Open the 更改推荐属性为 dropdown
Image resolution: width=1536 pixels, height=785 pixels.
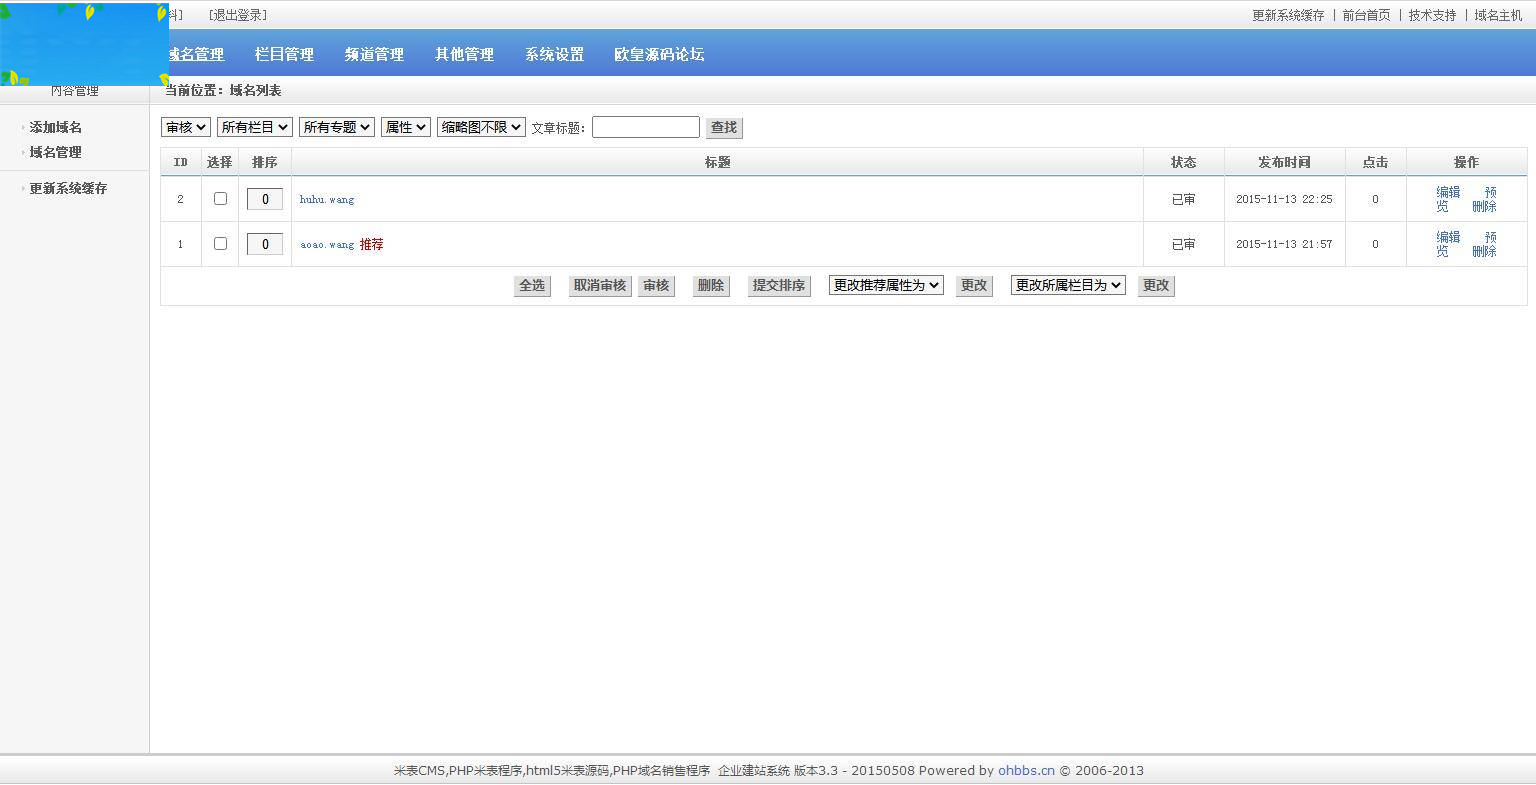pyautogui.click(x=884, y=285)
